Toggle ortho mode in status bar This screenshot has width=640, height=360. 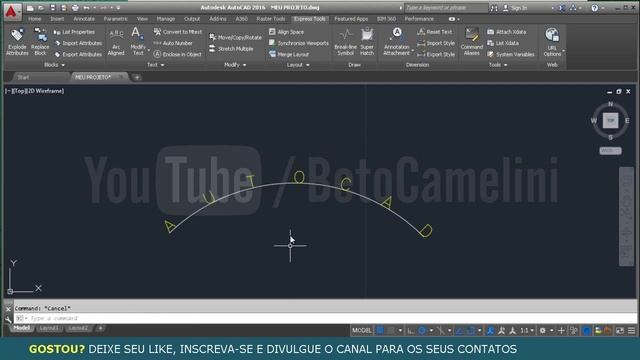click(x=411, y=331)
